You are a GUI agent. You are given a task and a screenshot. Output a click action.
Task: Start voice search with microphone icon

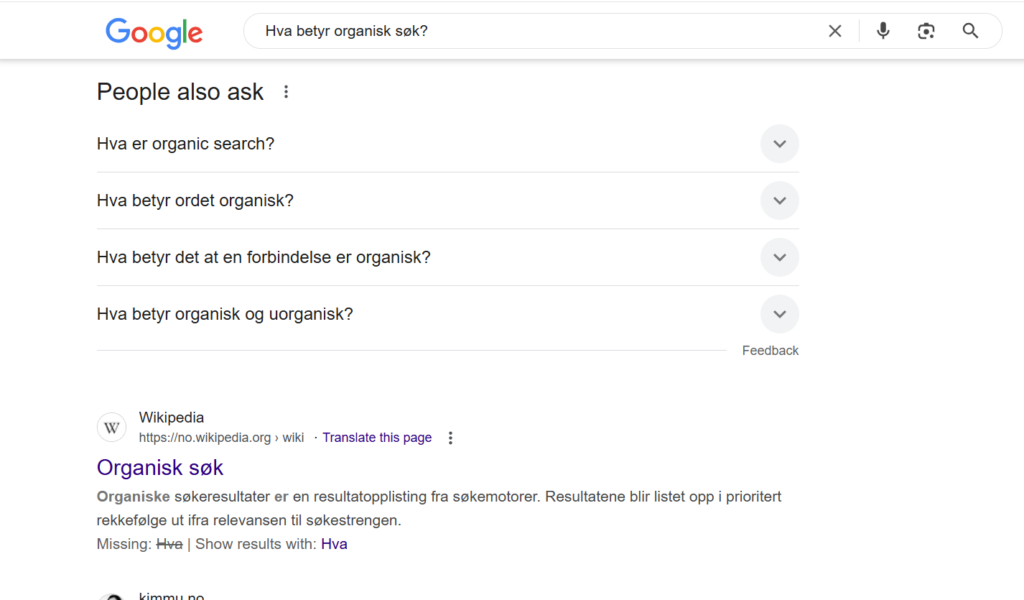coord(883,31)
